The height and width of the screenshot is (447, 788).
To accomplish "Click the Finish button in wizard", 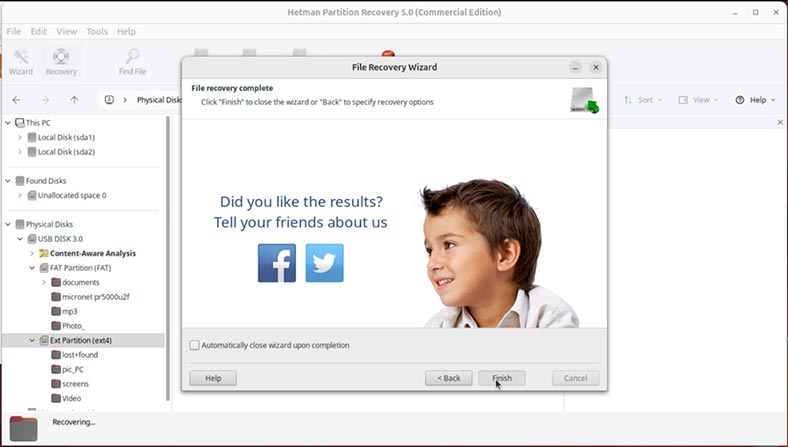I will [502, 378].
